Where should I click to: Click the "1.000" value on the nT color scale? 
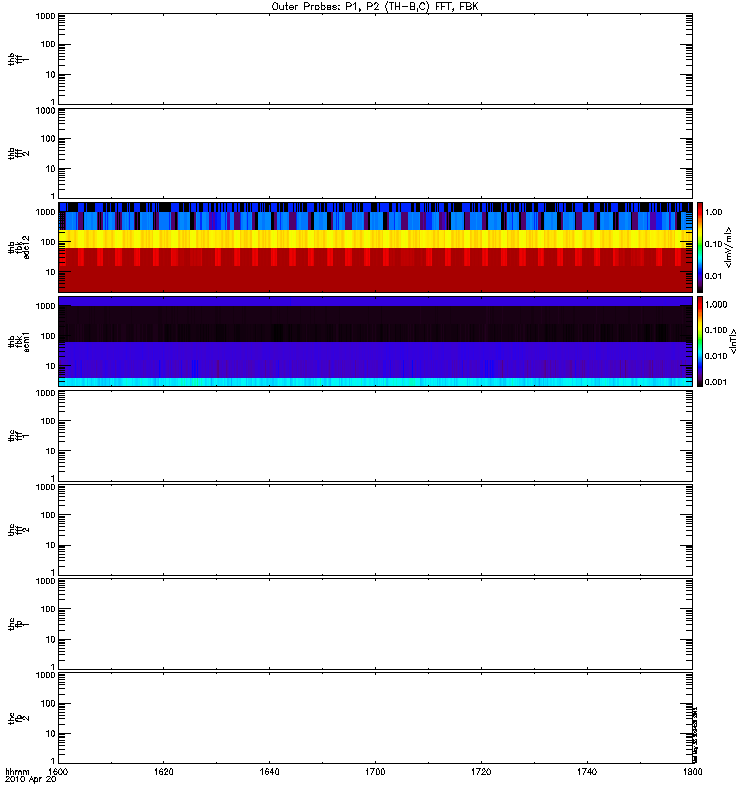[x=716, y=305]
